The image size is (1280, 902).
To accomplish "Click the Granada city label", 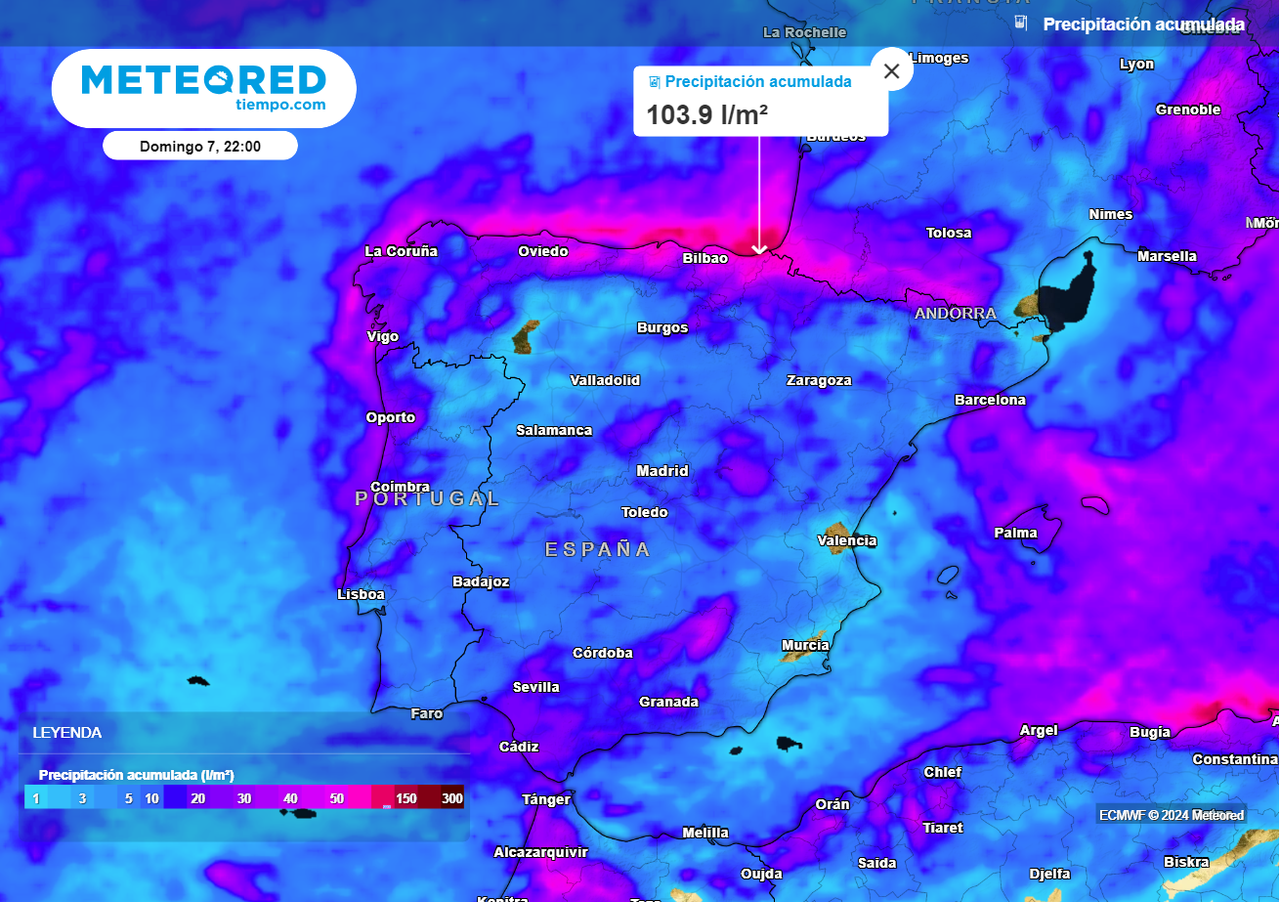I will pos(668,701).
